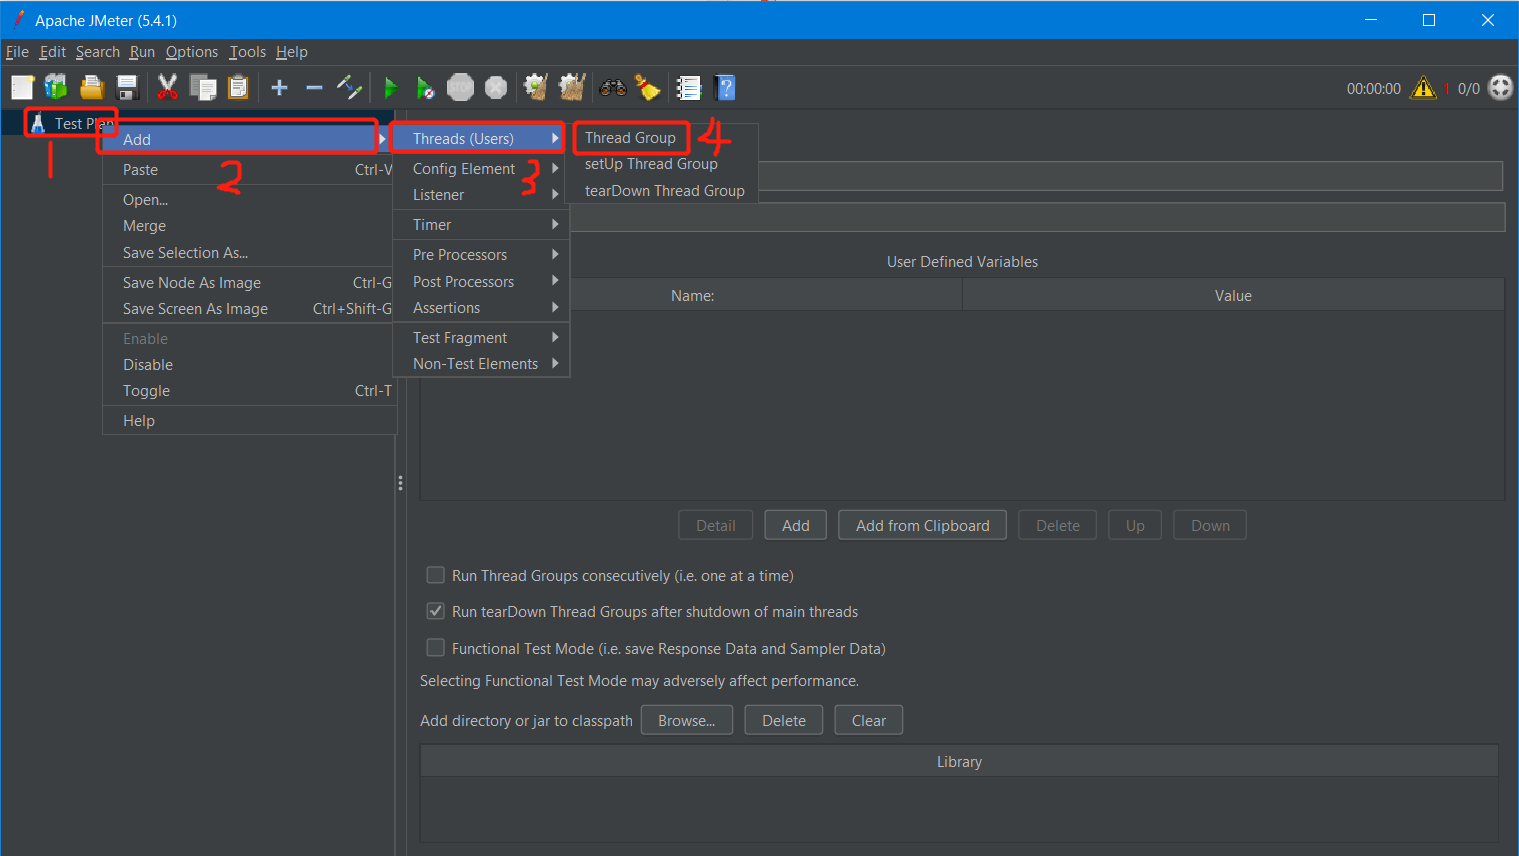Select Help in context menu
This screenshot has width=1519, height=856.
(x=249, y=421)
